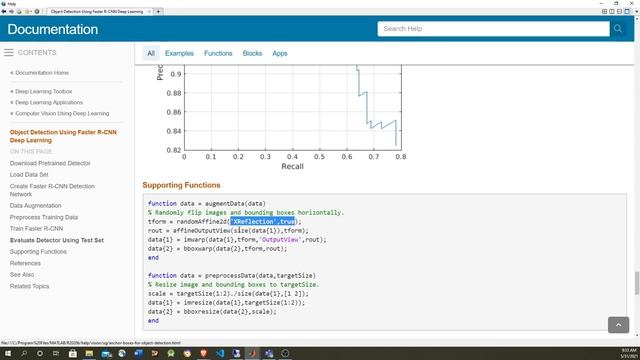Jump to Create Faster R-CNN Detection Network
The height and width of the screenshot is (360, 640).
52,190
